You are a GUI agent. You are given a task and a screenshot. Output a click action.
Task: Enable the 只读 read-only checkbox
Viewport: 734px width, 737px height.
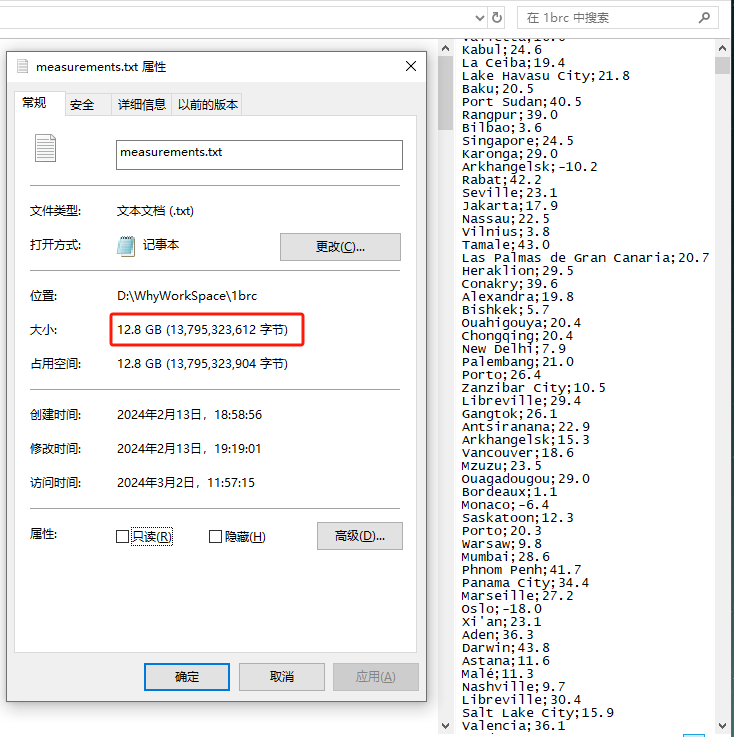click(122, 536)
